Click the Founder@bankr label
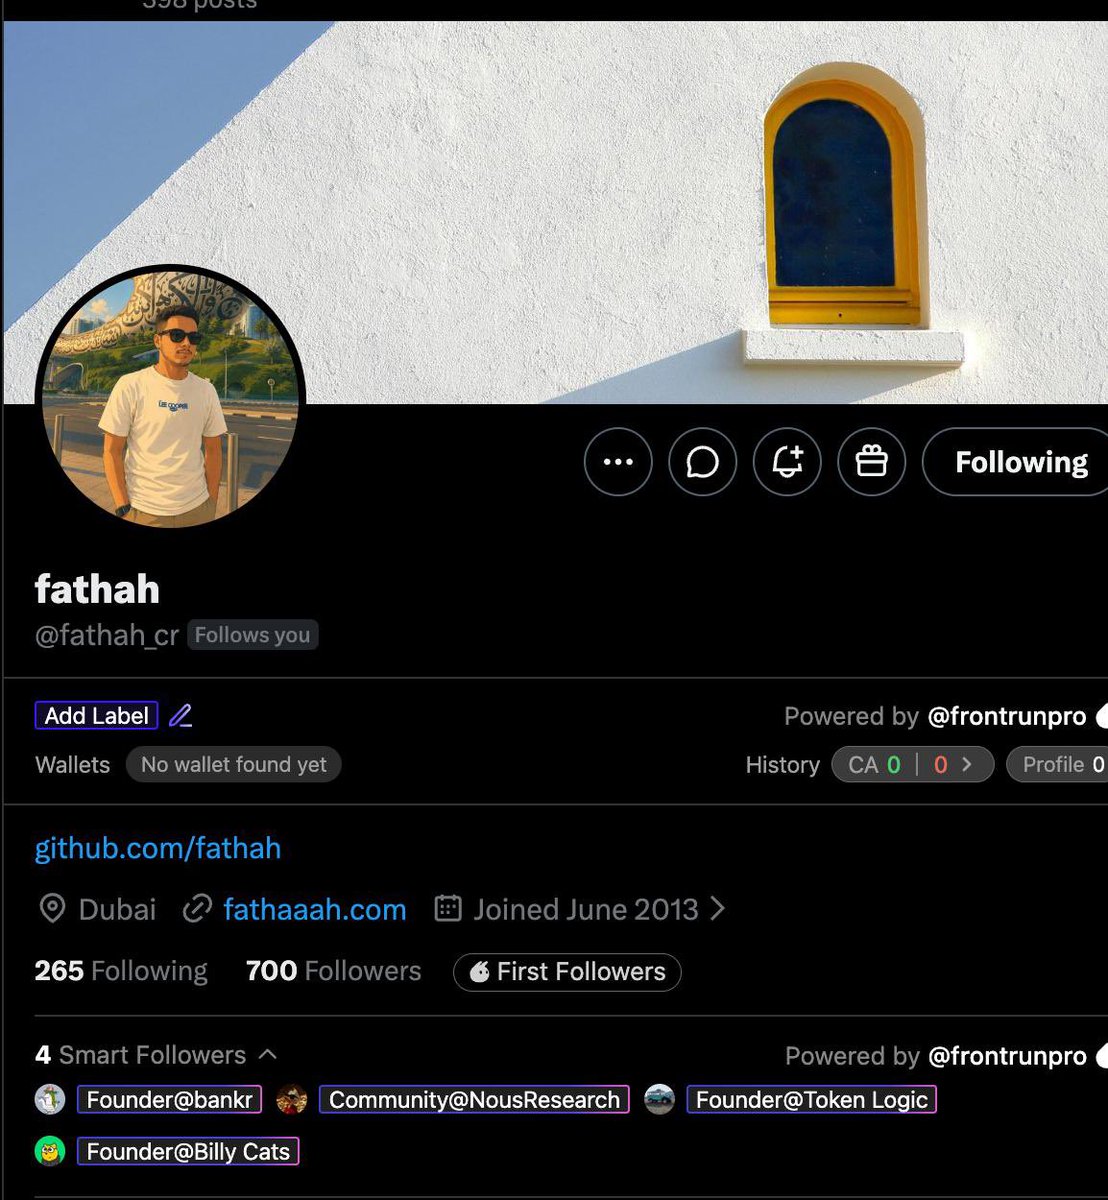Screen dimensions: 1108x1200 (x=169, y=1100)
